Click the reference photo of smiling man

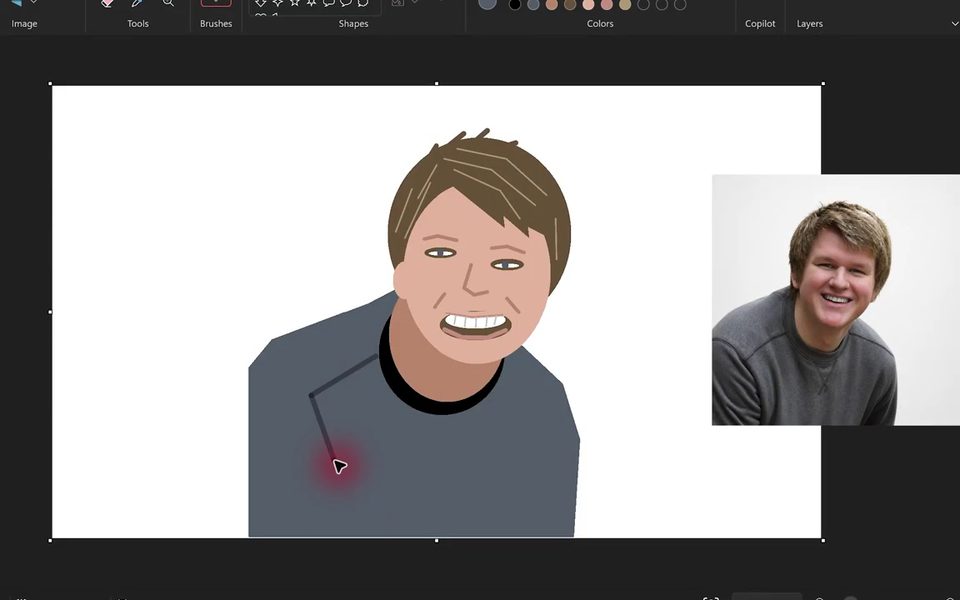pyautogui.click(x=836, y=300)
